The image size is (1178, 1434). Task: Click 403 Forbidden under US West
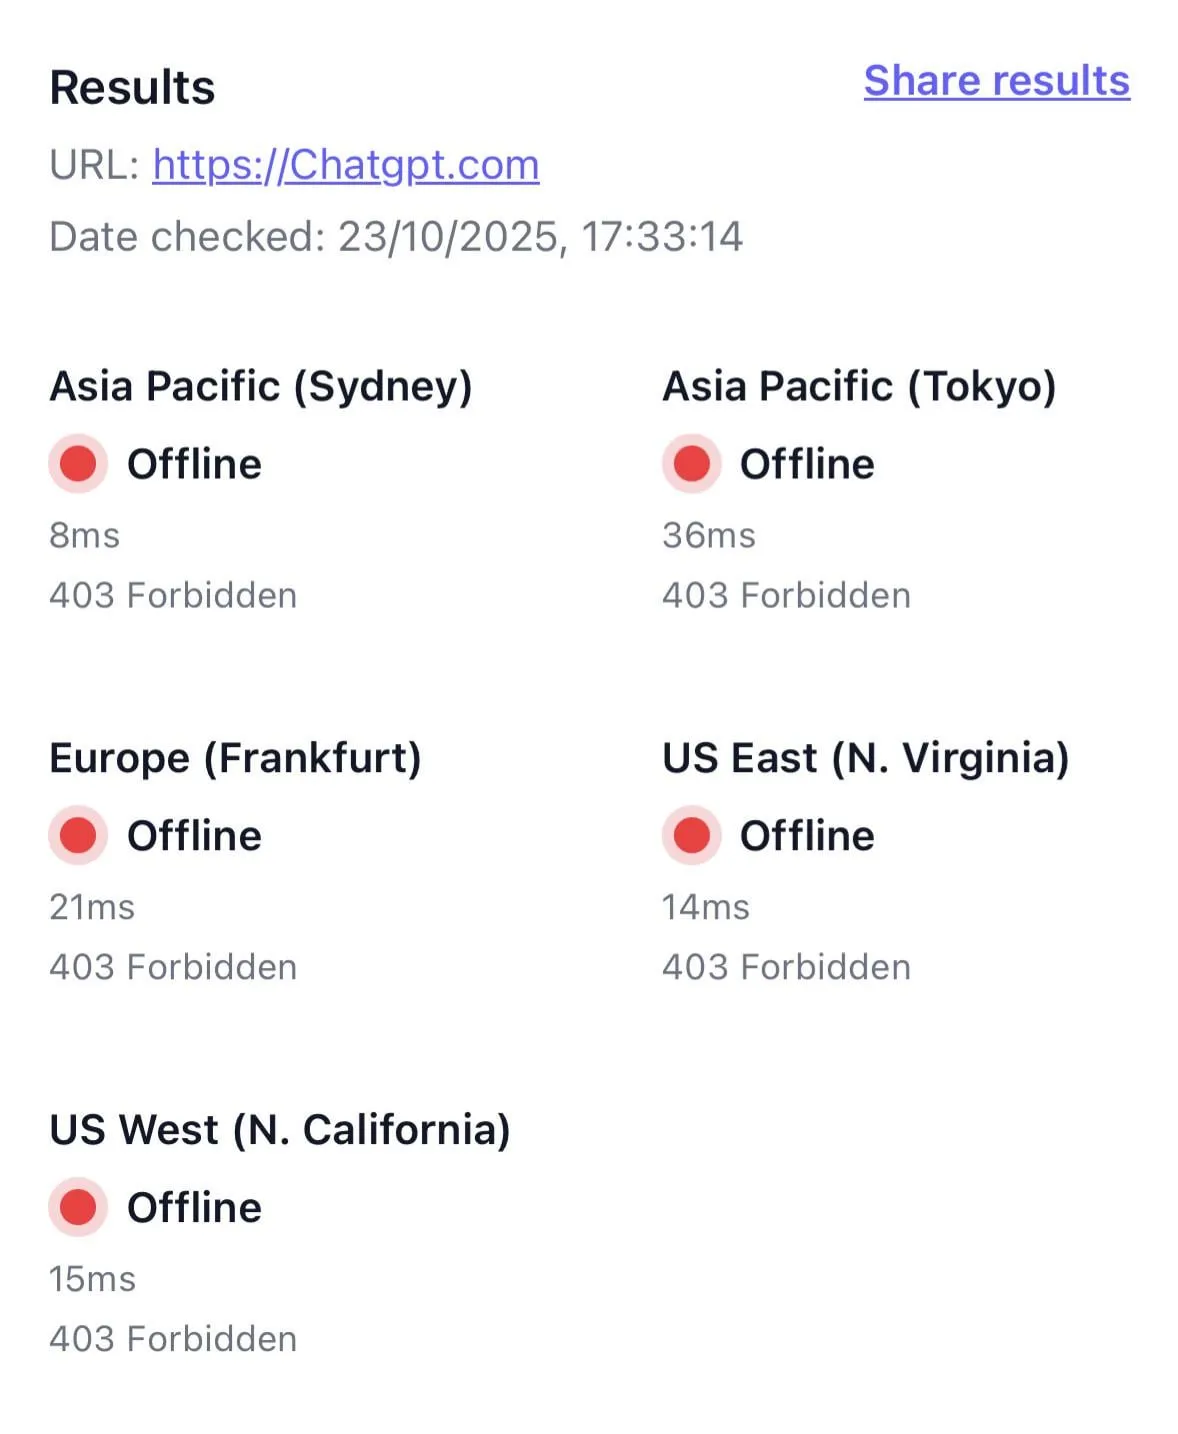(173, 1339)
